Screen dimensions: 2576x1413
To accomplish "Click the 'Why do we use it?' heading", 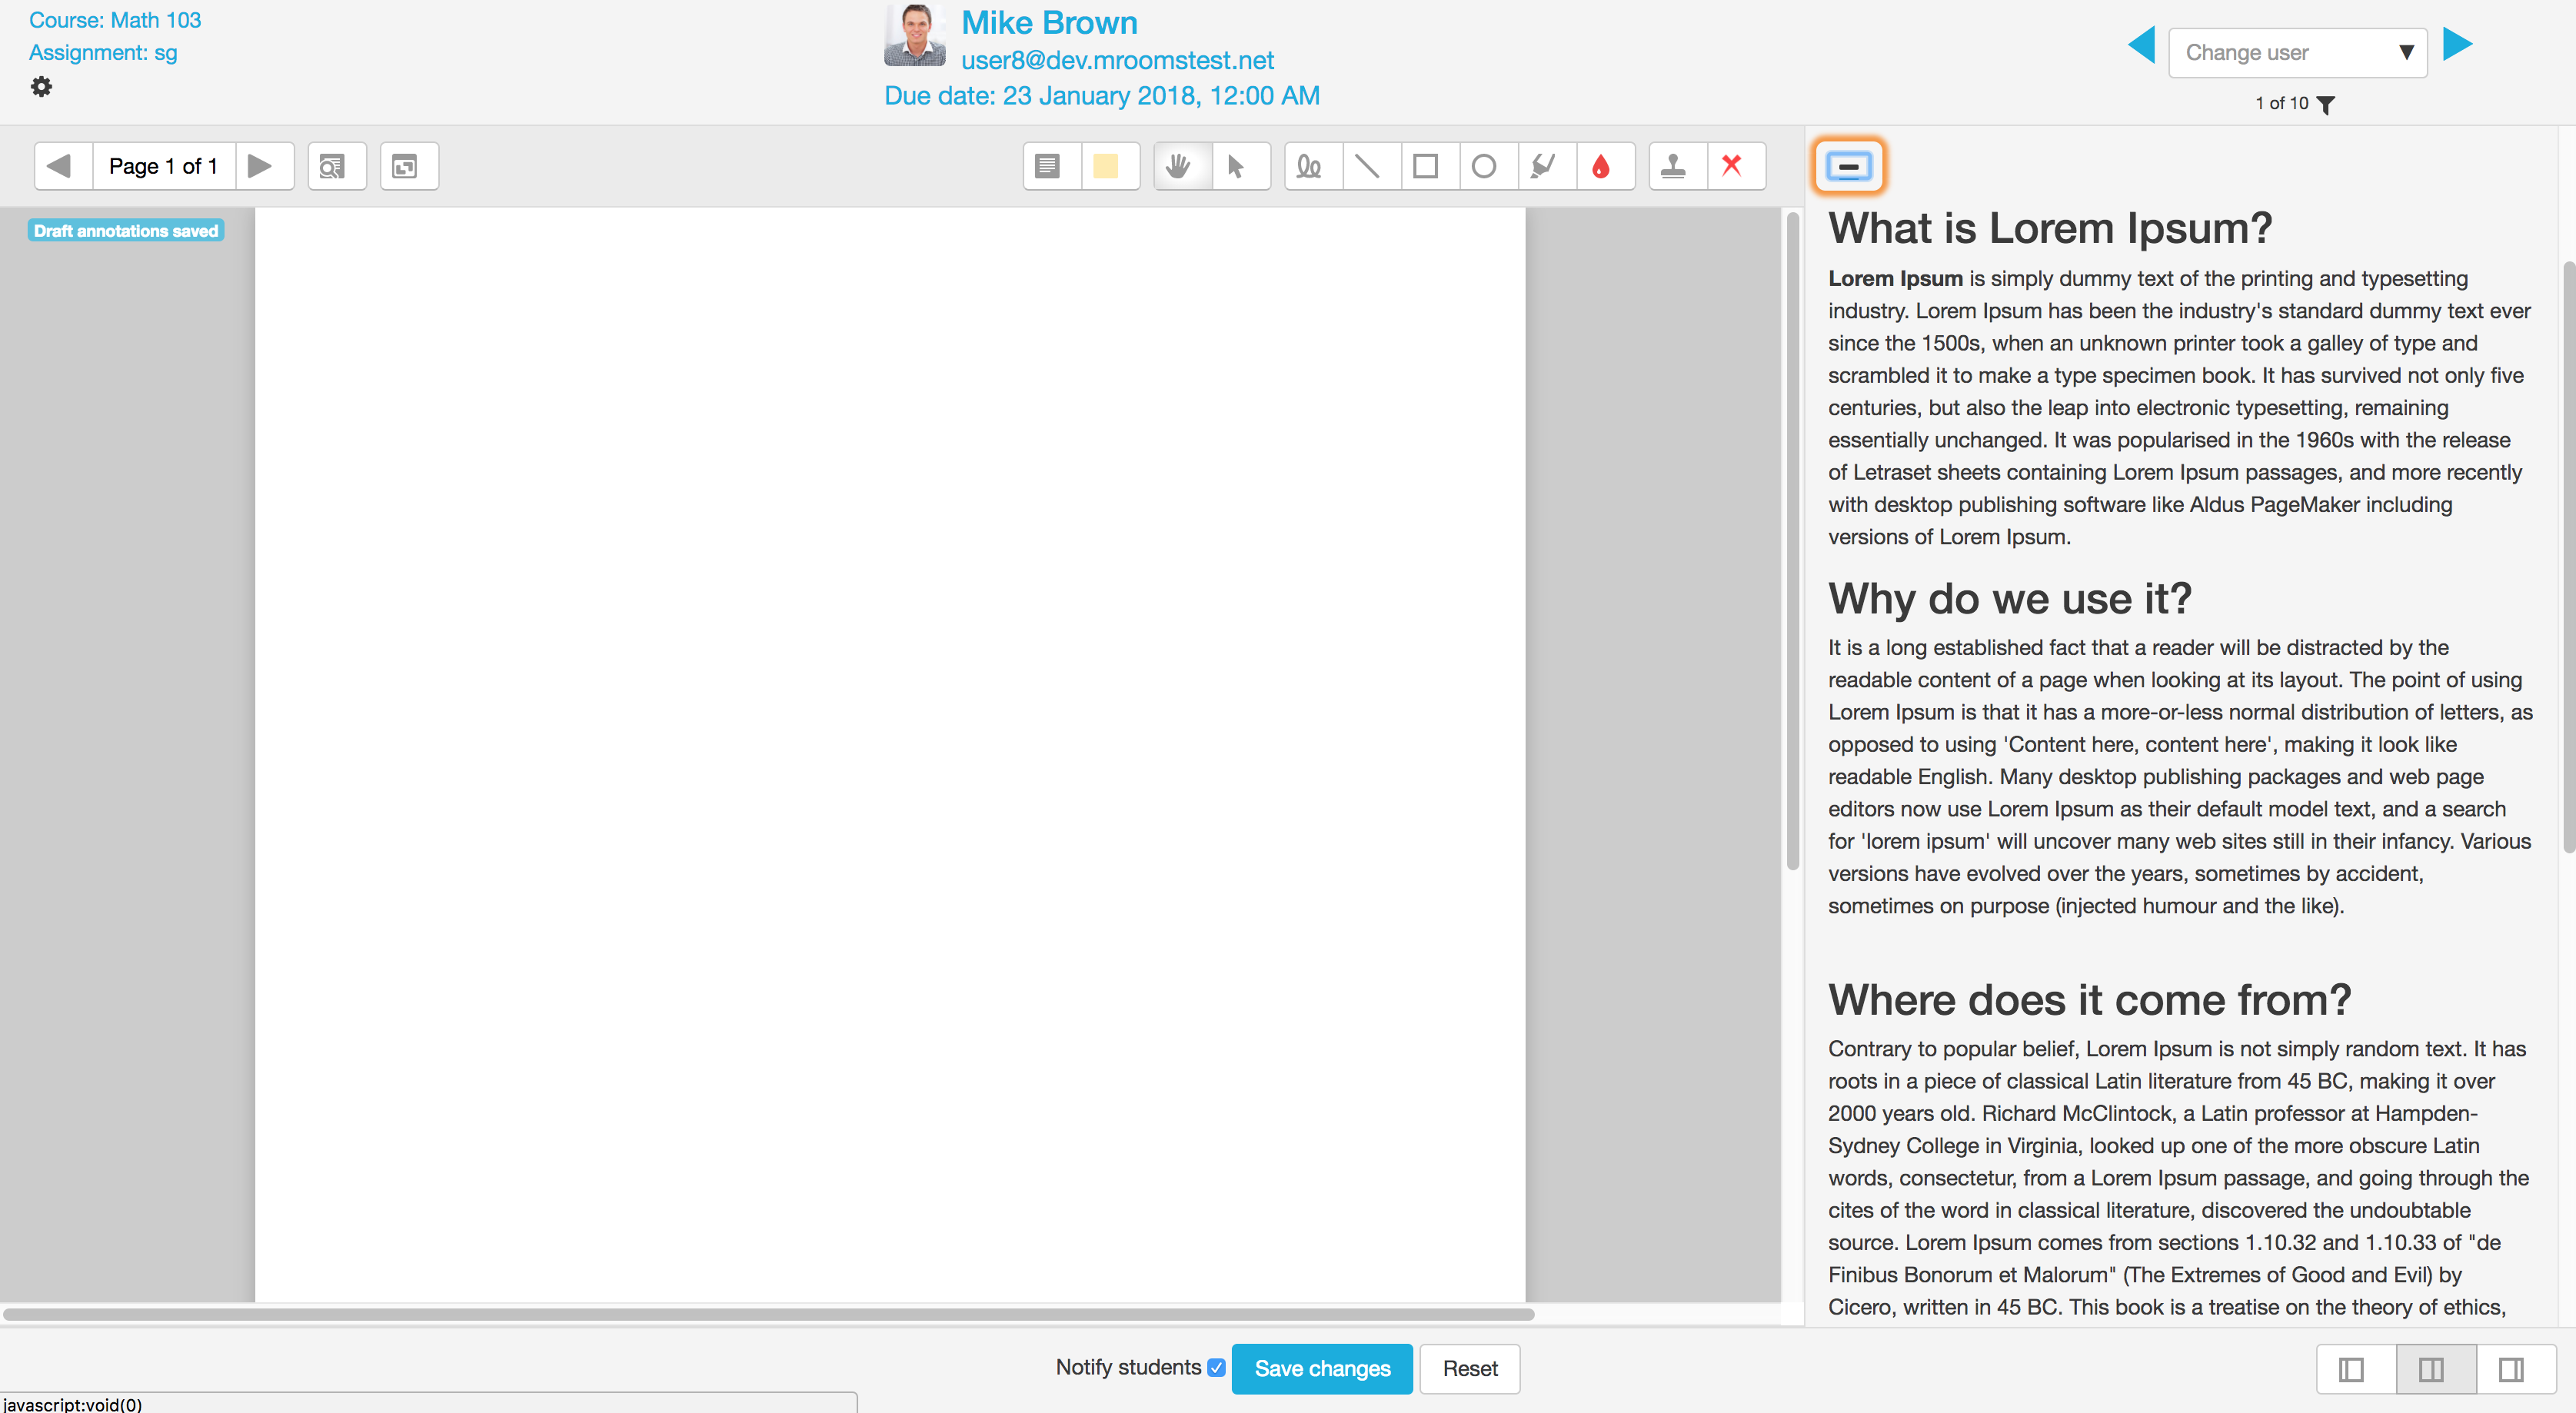I will click(x=2010, y=599).
